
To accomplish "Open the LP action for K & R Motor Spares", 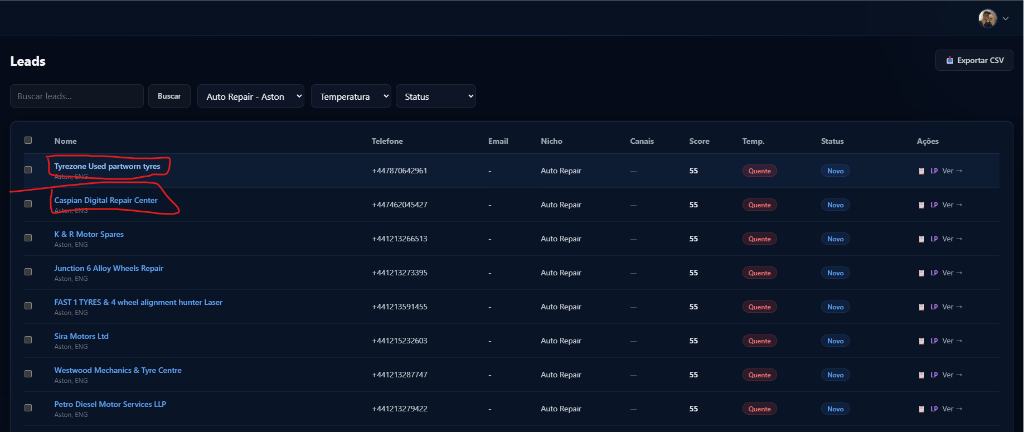I will (934, 239).
